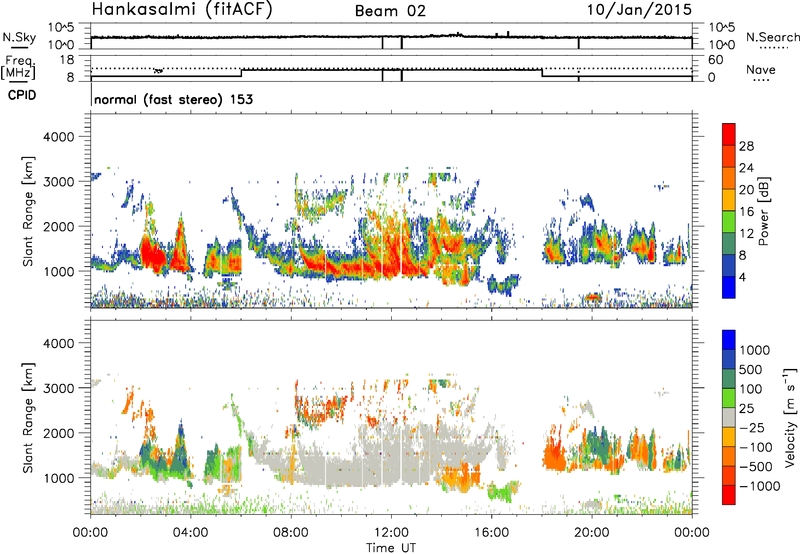Viewport: 800px width, 554px height.
Task: Click the 'Beam 02' label
Action: [x=390, y=11]
